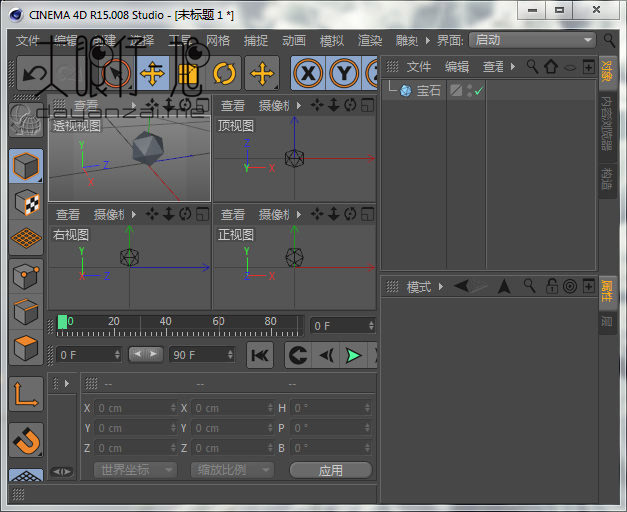The height and width of the screenshot is (512, 627).
Task: Toggle the 宝石 visibility dots
Action: [469, 91]
